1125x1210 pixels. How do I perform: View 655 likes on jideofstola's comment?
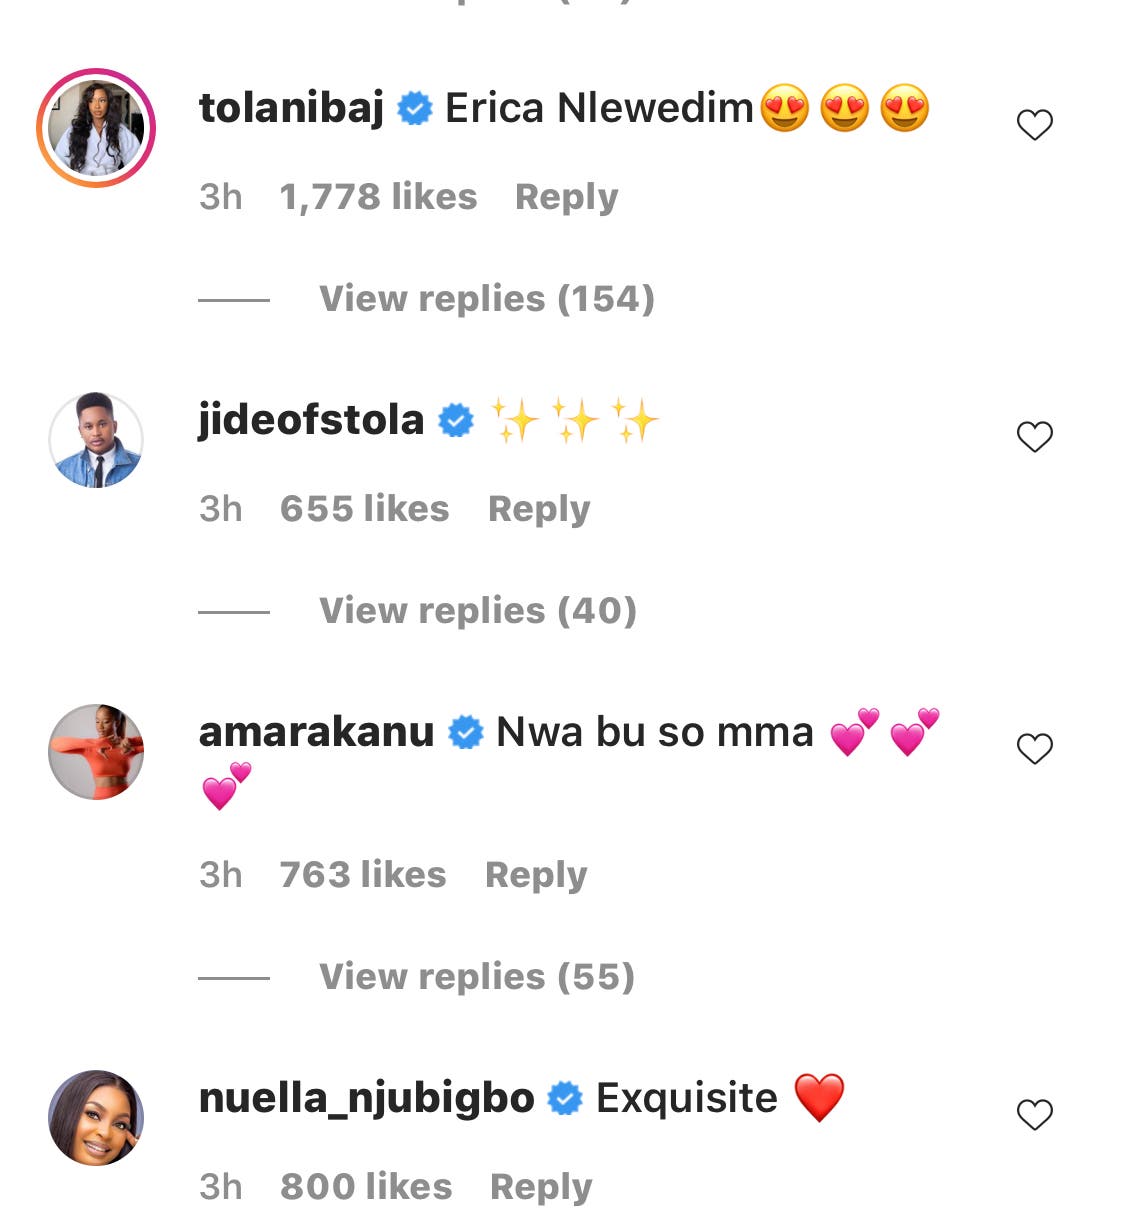click(x=364, y=509)
